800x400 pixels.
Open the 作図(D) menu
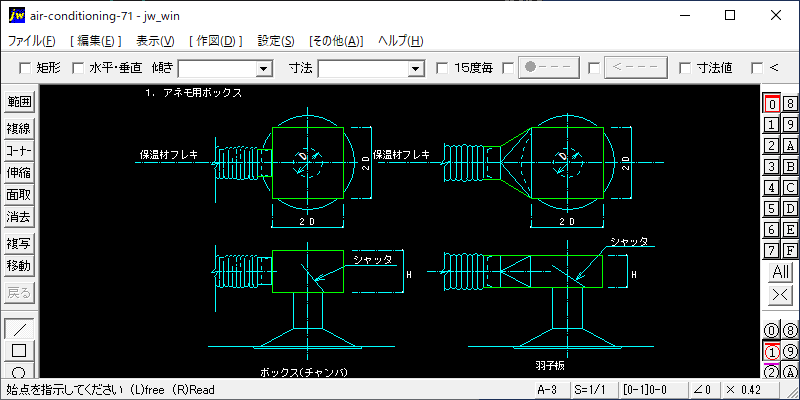(x=216, y=41)
